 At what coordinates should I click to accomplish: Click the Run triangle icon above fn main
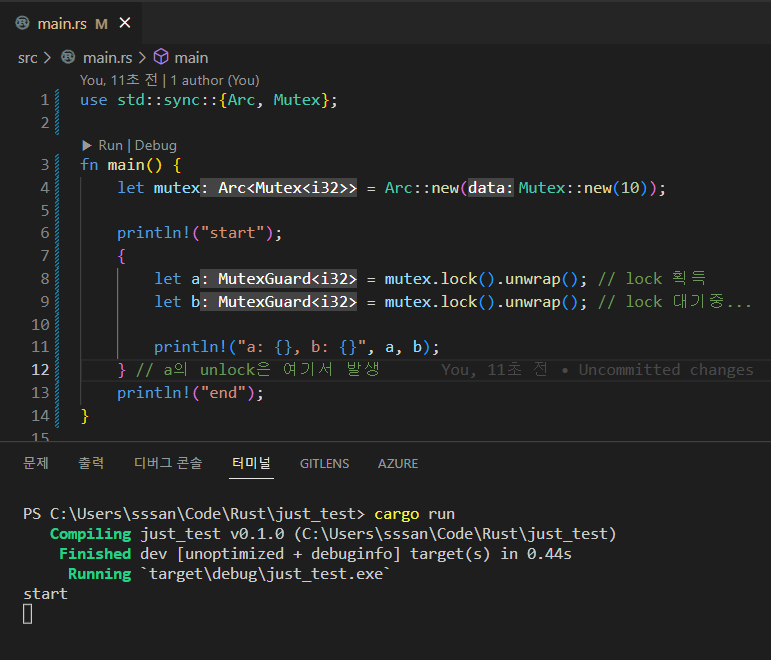[87, 145]
